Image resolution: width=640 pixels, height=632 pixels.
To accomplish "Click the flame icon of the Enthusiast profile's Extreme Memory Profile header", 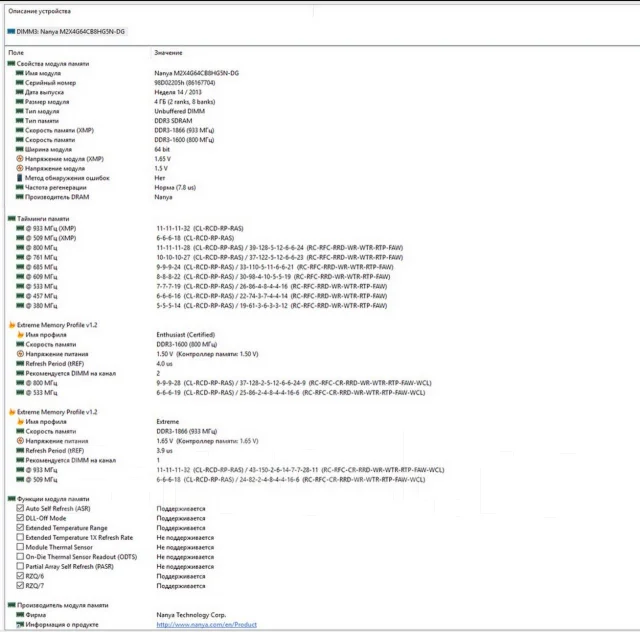I will pyautogui.click(x=12, y=325).
